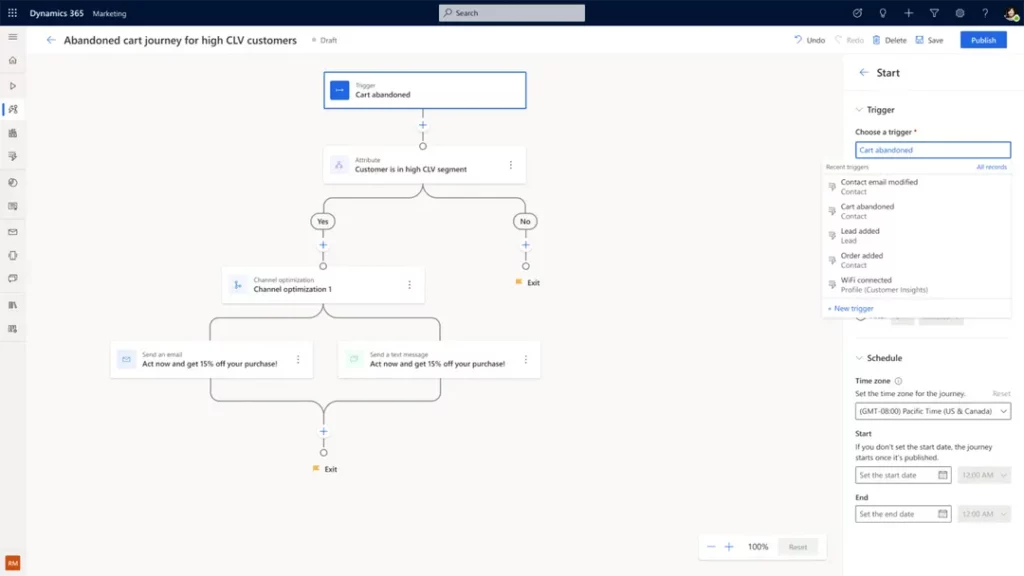
Task: Open Help via the question mark icon
Action: point(983,13)
